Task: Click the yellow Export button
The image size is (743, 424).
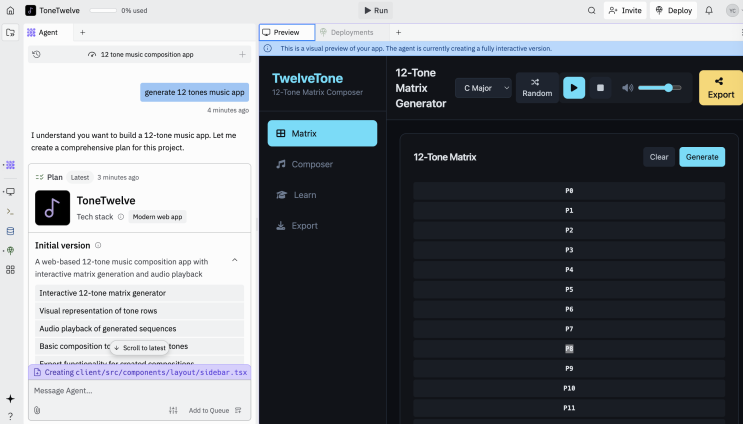Action: [x=721, y=88]
